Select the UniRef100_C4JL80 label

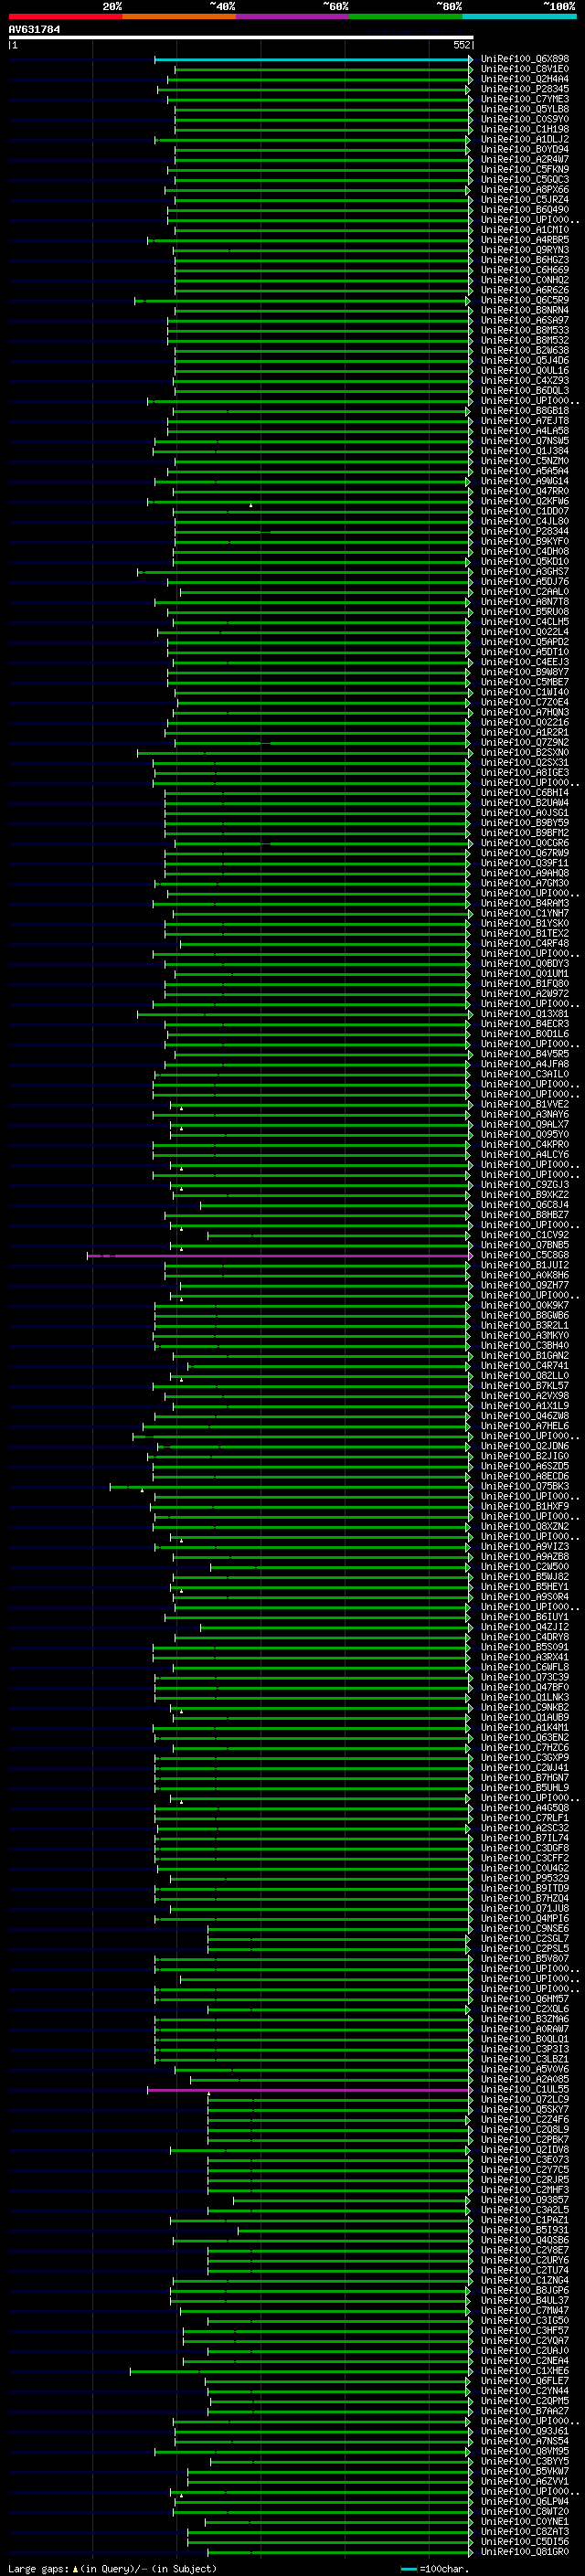pos(525,521)
